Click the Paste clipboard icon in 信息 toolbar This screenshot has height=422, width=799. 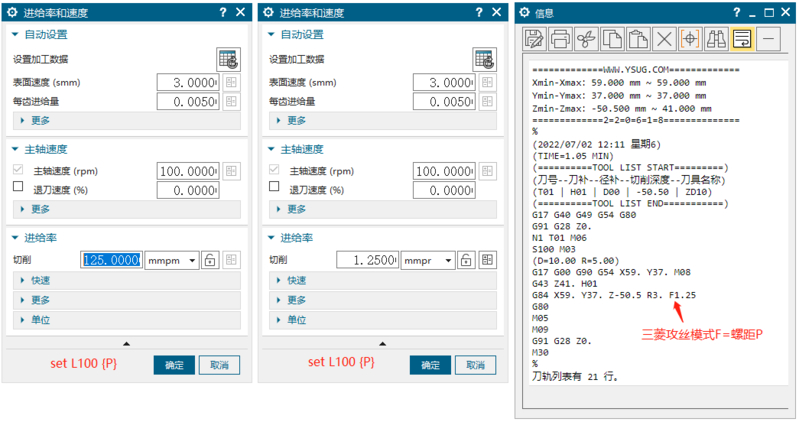(638, 39)
